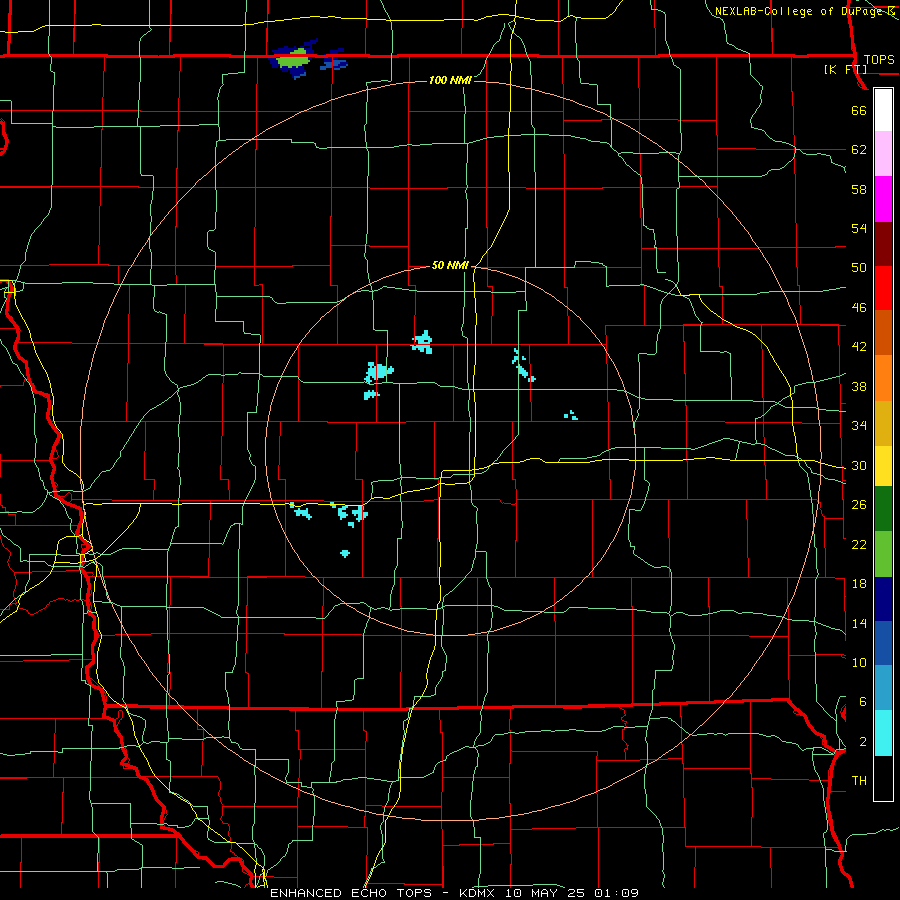Click the "50" legend value
This screenshot has width=900, height=900.
859,268
